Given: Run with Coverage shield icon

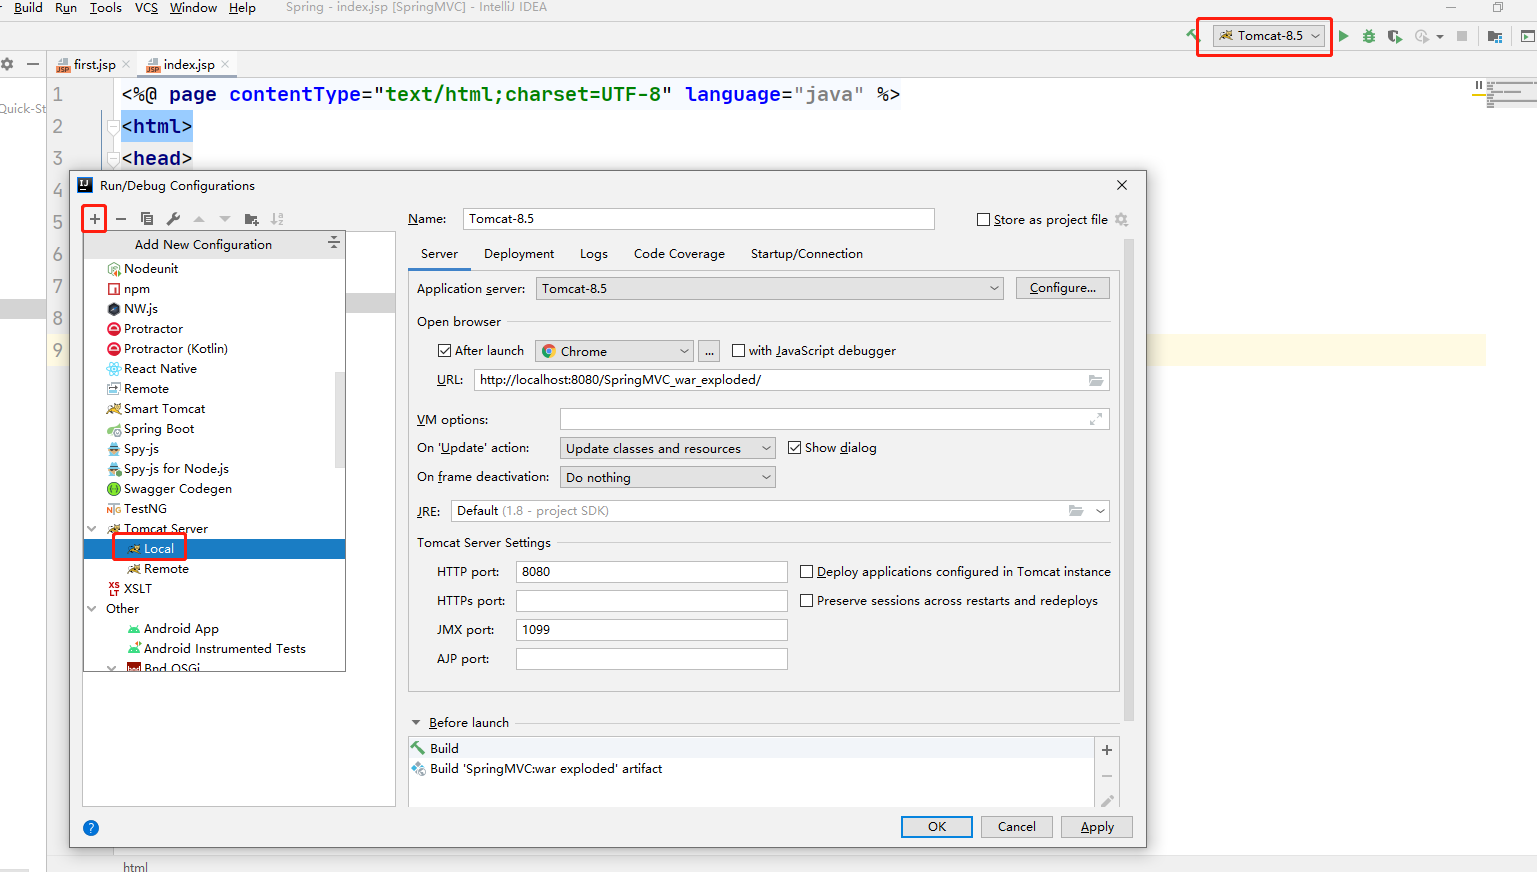Looking at the screenshot, I should coord(1394,36).
